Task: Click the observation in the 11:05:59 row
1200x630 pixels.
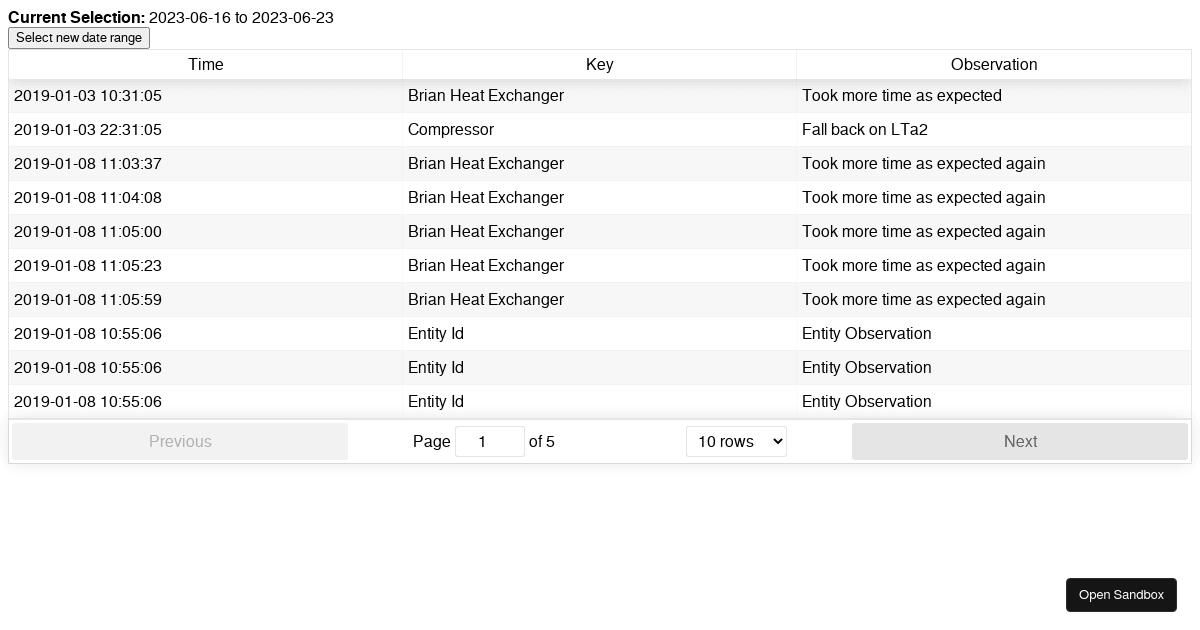Action: (994, 300)
